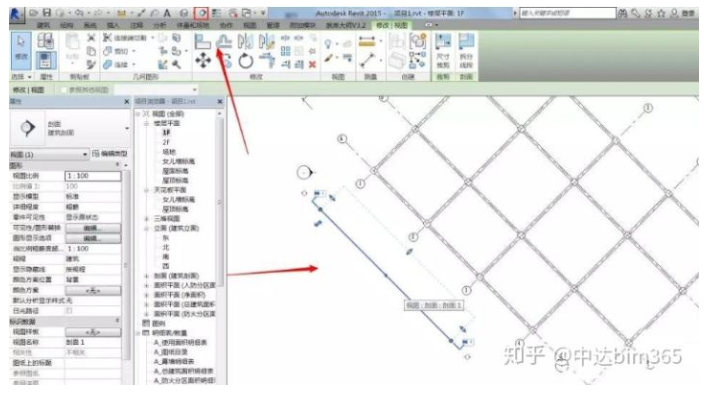Click the favorites star icon in title bar
This screenshot has width=704, height=396.
coord(661,13)
